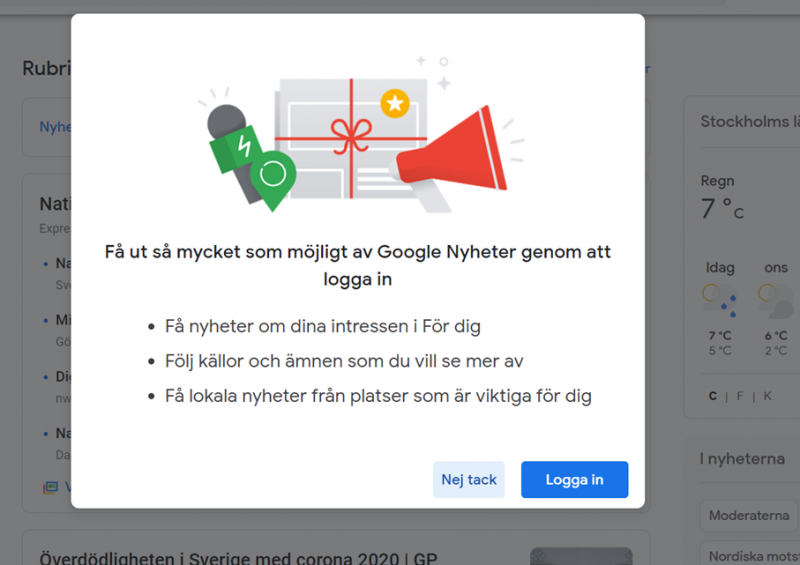Image resolution: width=800 pixels, height=565 pixels.
Task: Click the I nyheterna section heading
Action: (742, 459)
